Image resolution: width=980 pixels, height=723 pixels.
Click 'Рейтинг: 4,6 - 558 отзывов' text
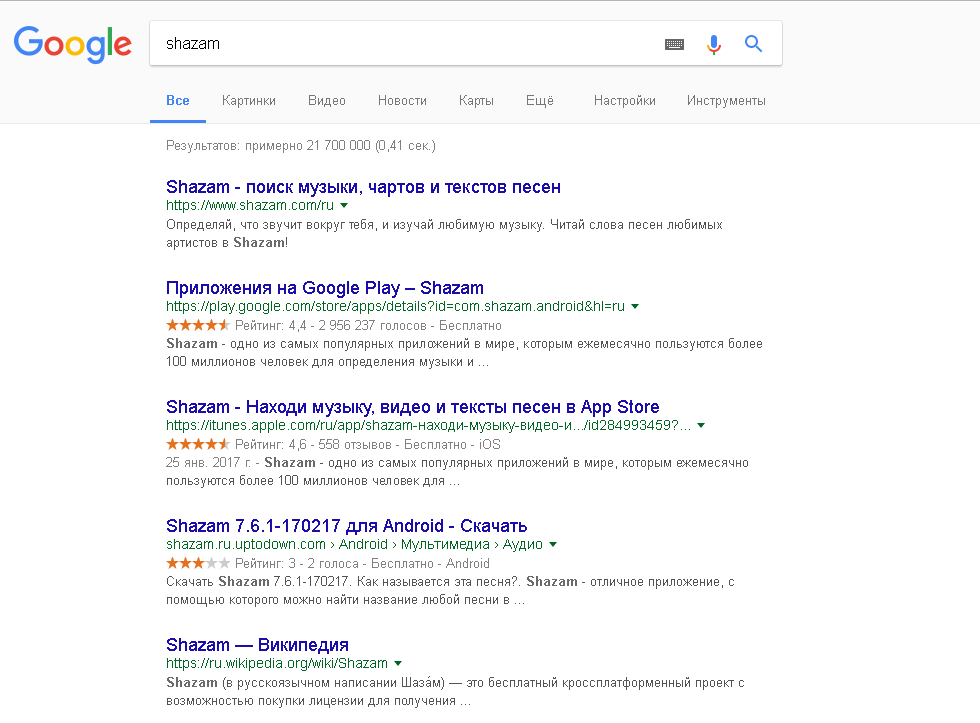click(368, 444)
